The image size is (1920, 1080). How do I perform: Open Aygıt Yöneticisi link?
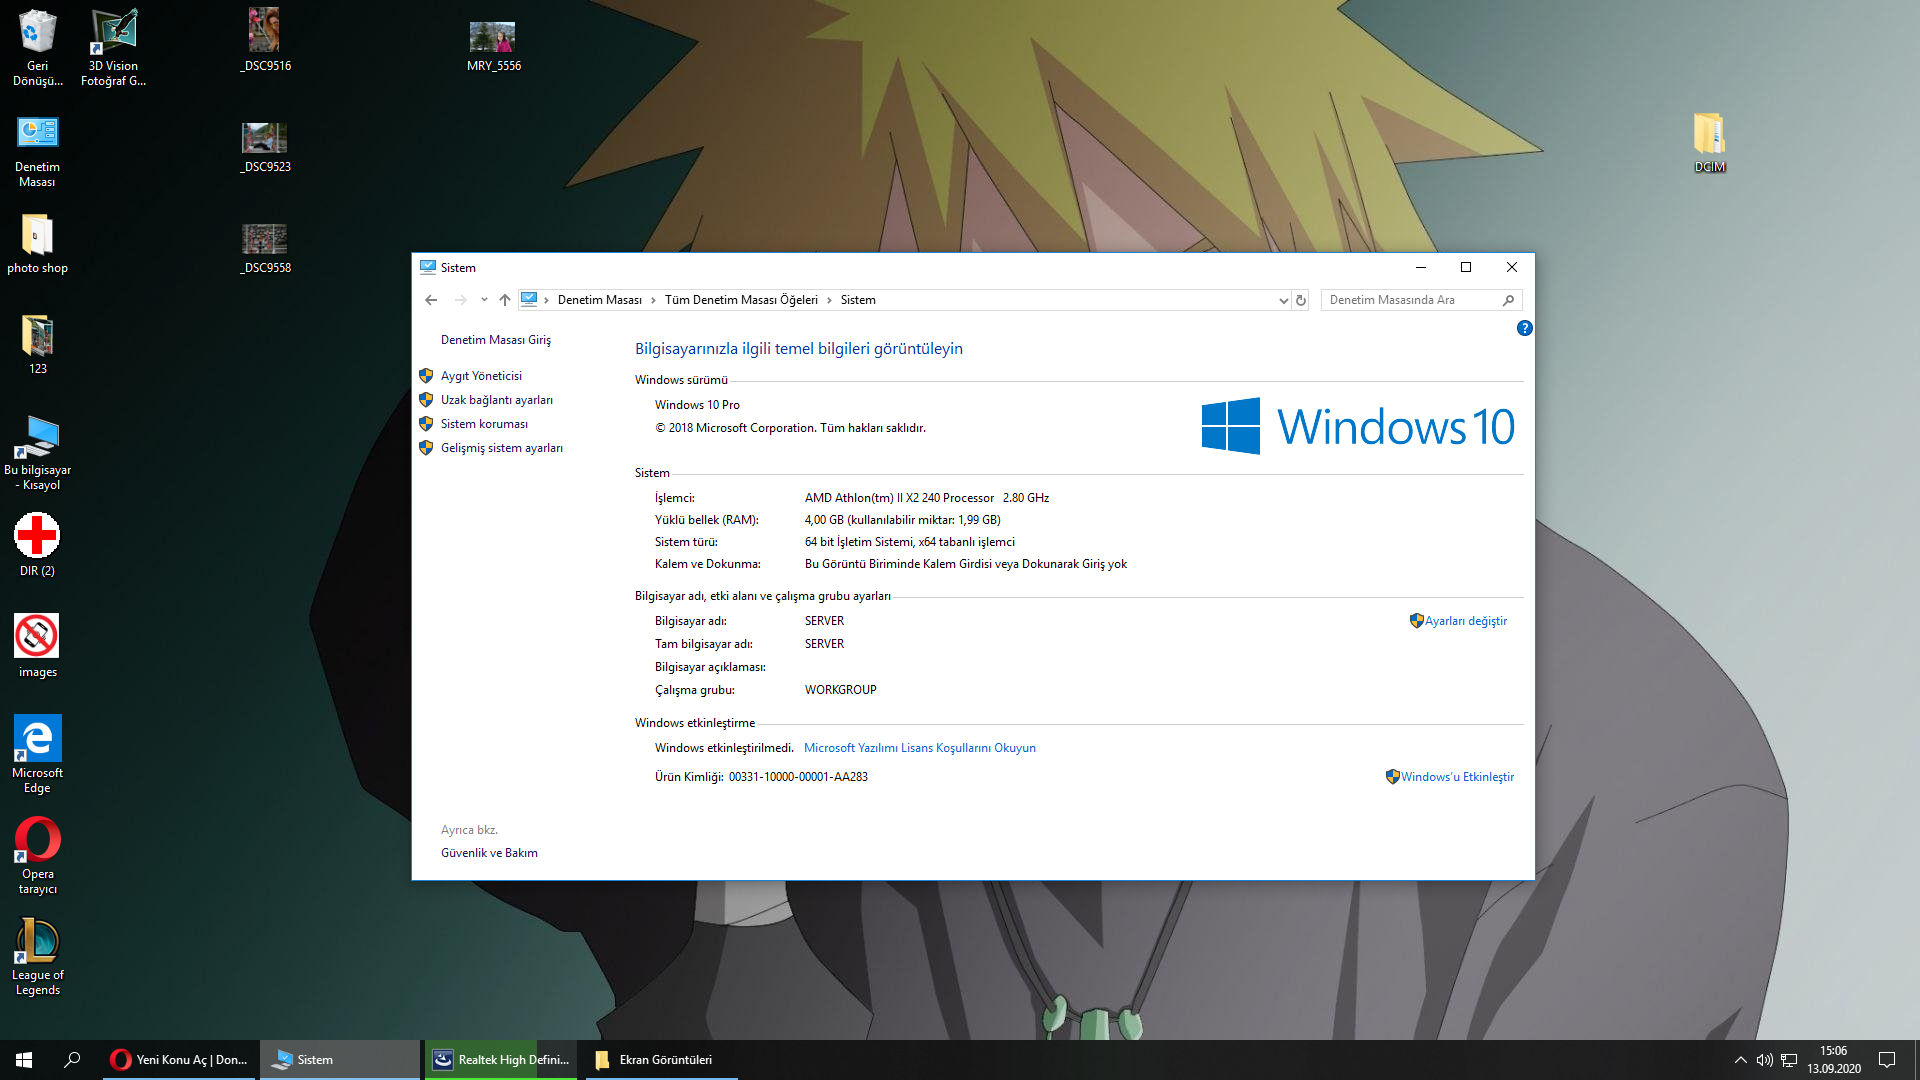[x=481, y=376]
